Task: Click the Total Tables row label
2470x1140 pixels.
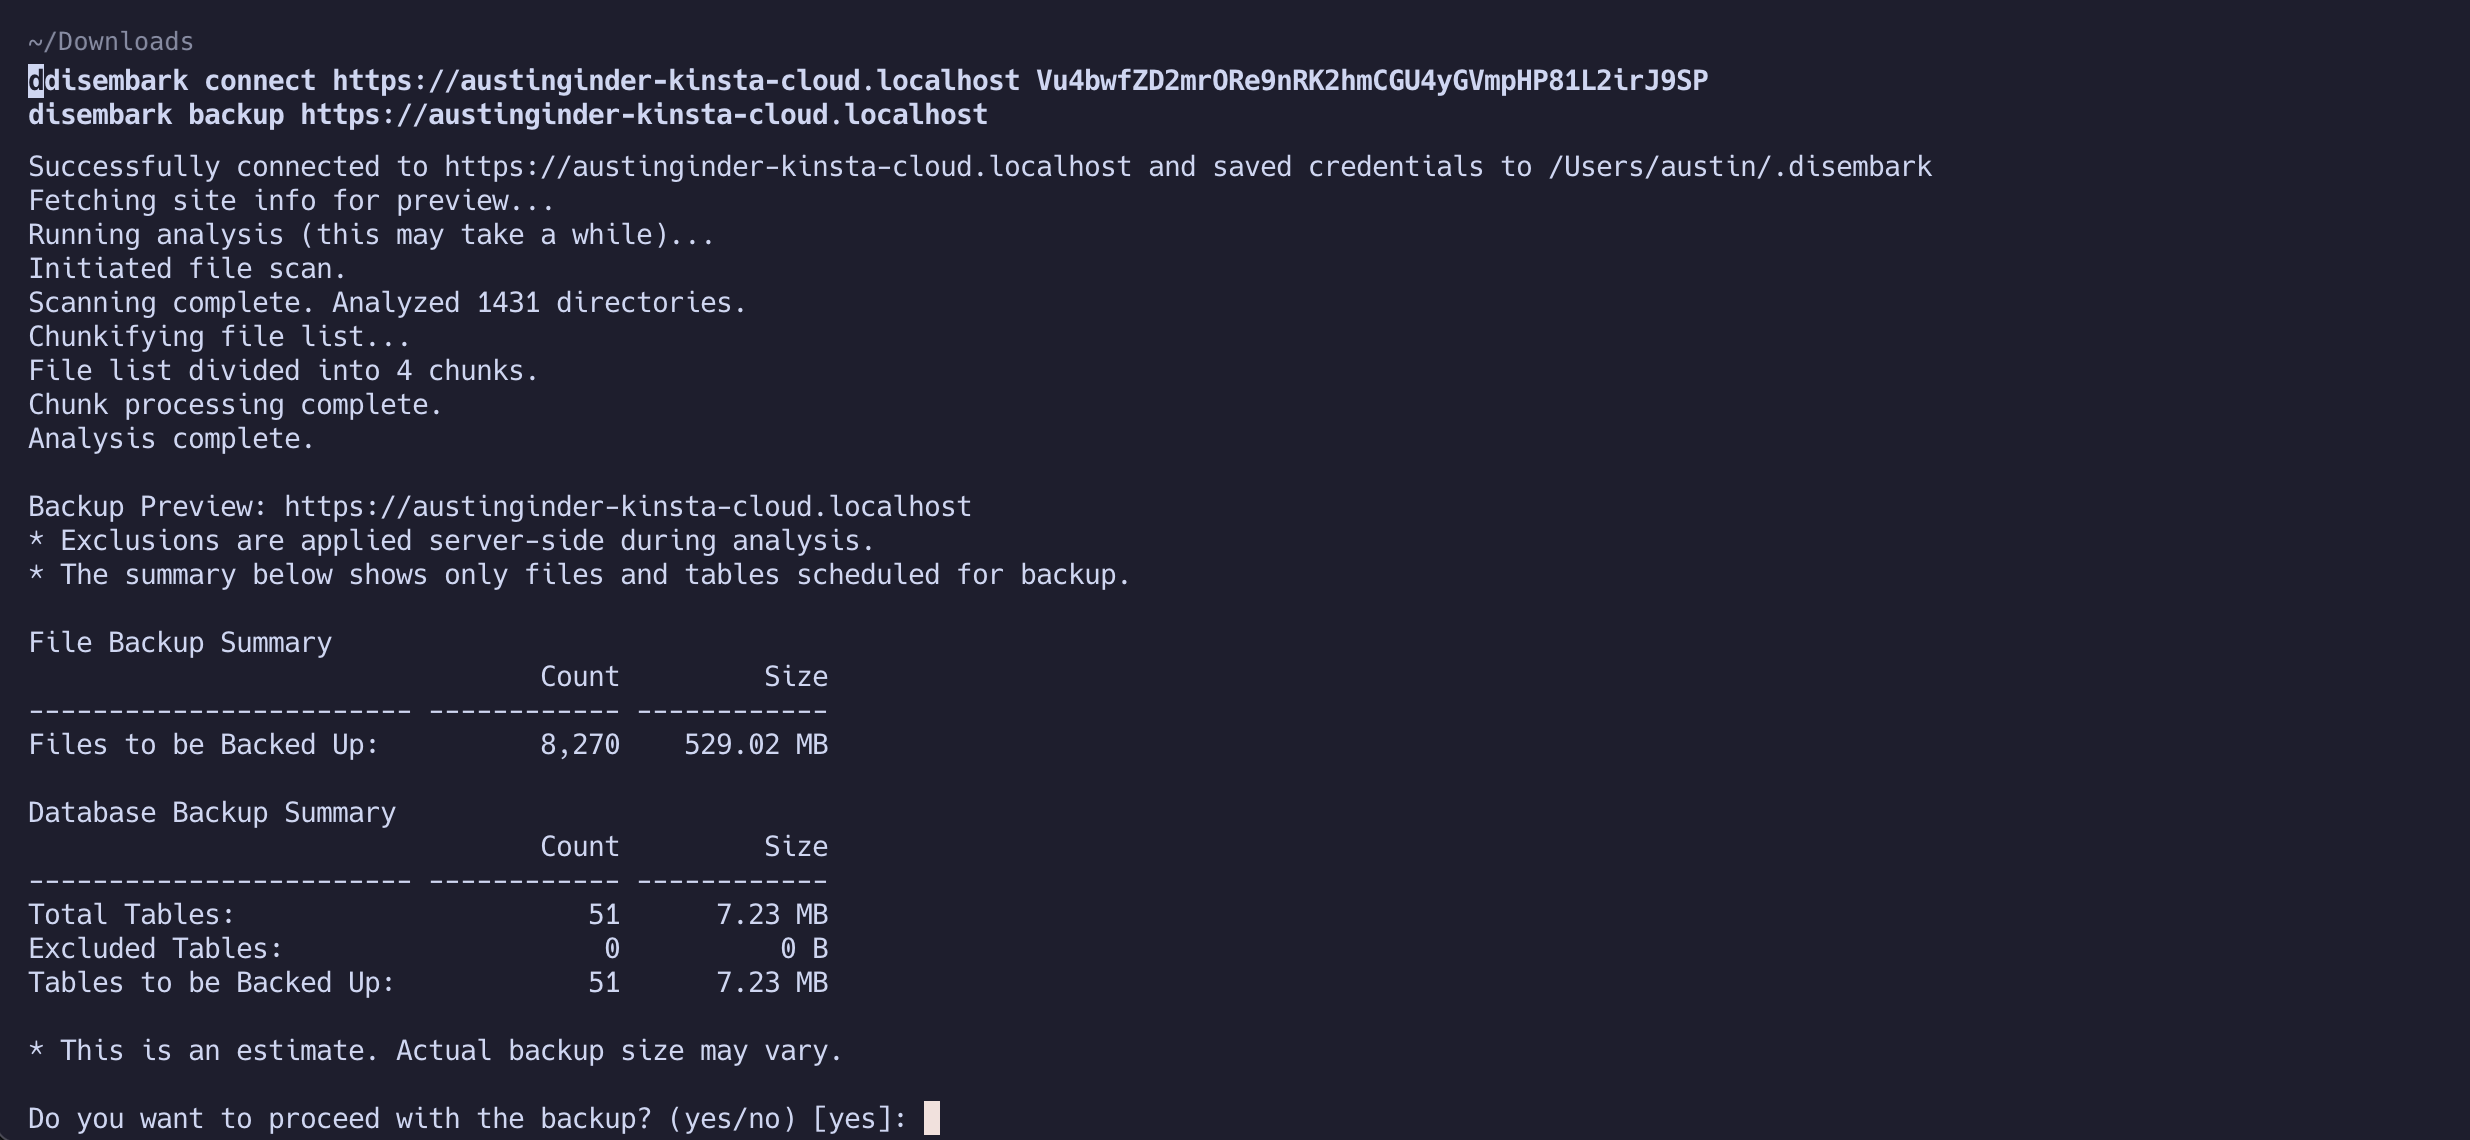Action: (131, 915)
